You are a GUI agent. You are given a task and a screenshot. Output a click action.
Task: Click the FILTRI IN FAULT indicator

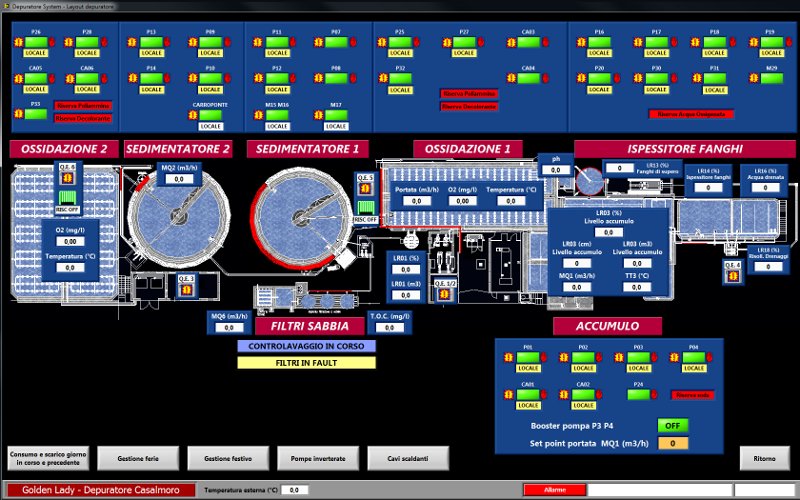(x=307, y=363)
